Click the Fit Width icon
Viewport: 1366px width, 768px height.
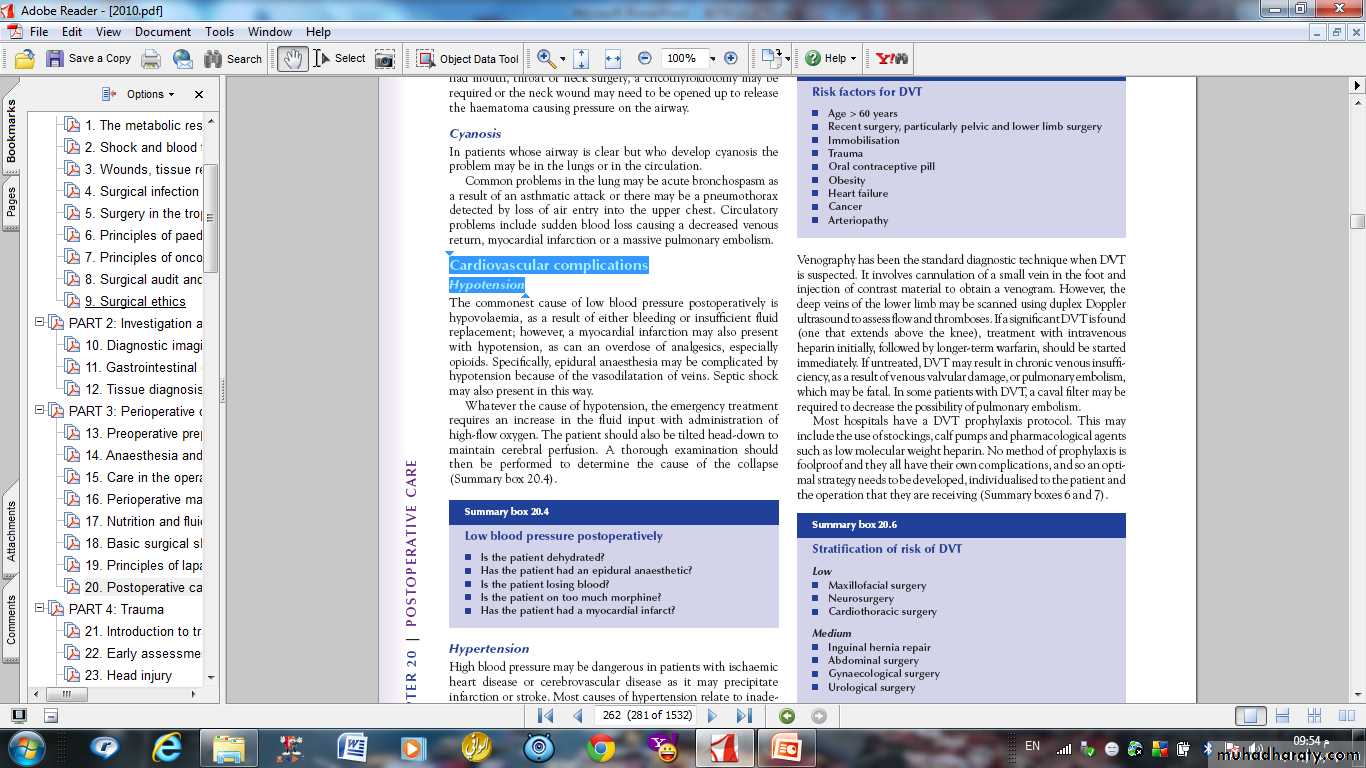(x=613, y=59)
